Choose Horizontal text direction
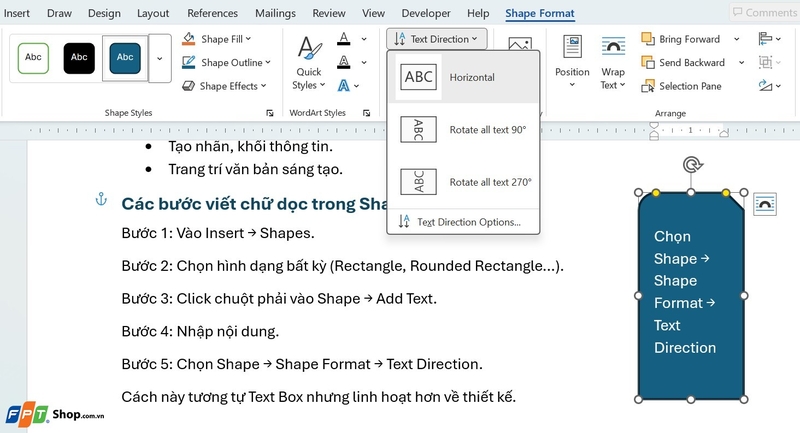Viewport: 800px width, 433px height. point(463,78)
